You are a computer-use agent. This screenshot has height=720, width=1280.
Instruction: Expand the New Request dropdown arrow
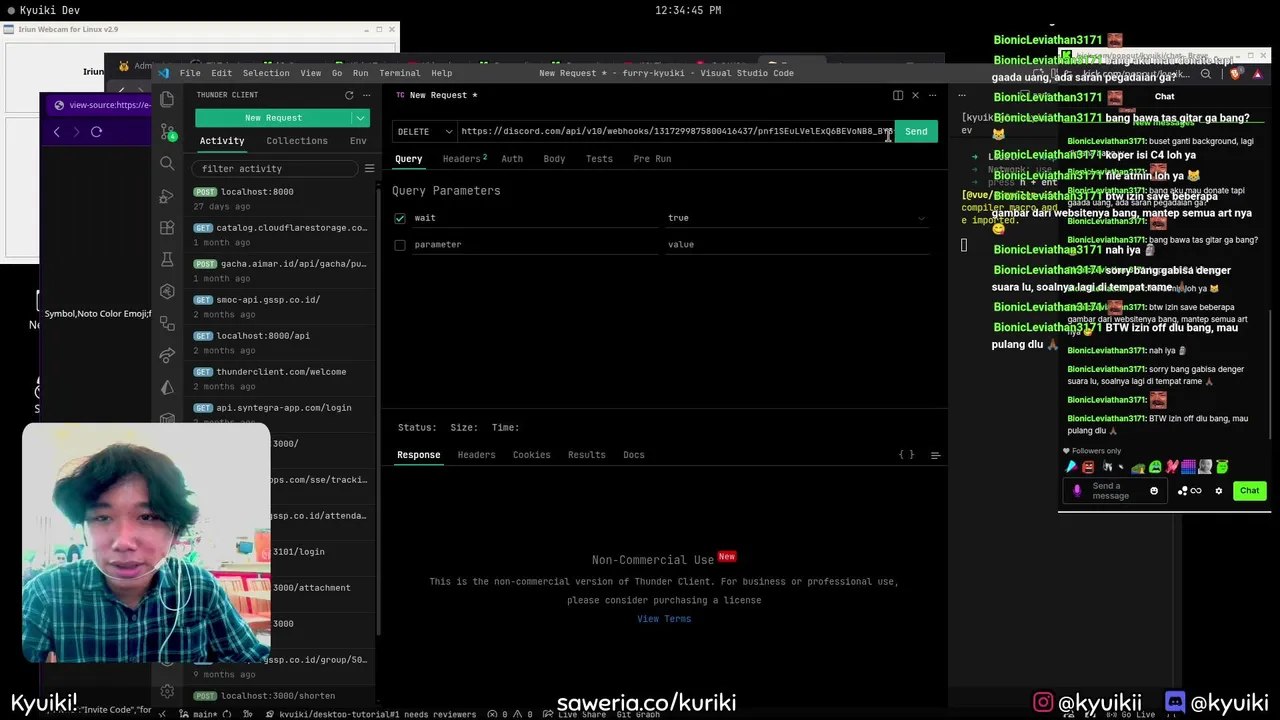point(360,118)
